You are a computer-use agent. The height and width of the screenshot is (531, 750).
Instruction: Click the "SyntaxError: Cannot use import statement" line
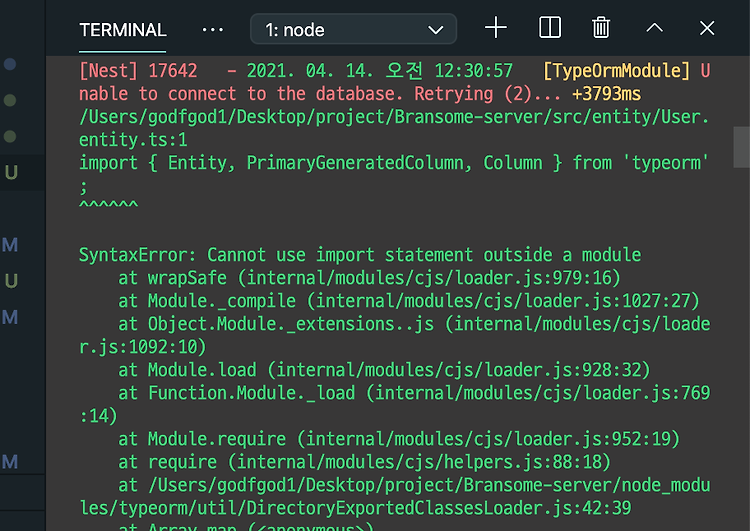pyautogui.click(x=360, y=254)
